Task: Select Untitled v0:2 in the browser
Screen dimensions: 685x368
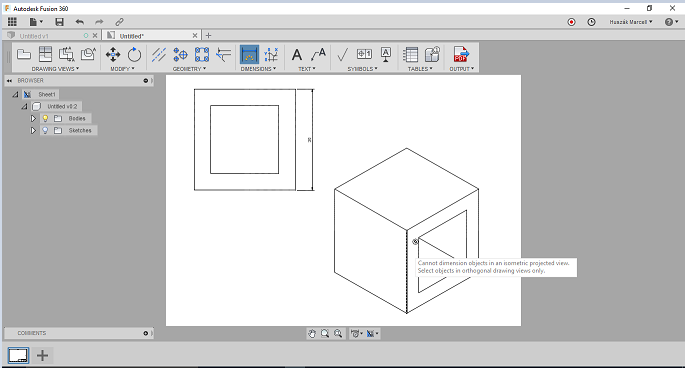Action: [x=62, y=106]
